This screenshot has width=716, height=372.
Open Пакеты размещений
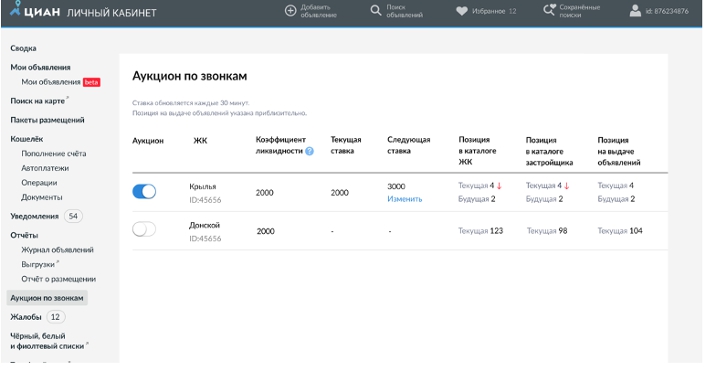47,120
